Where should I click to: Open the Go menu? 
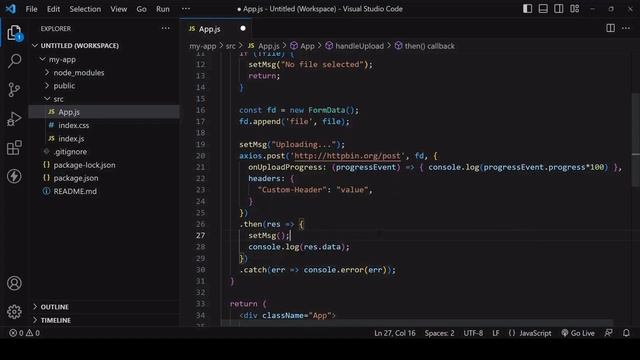[x=141, y=9]
